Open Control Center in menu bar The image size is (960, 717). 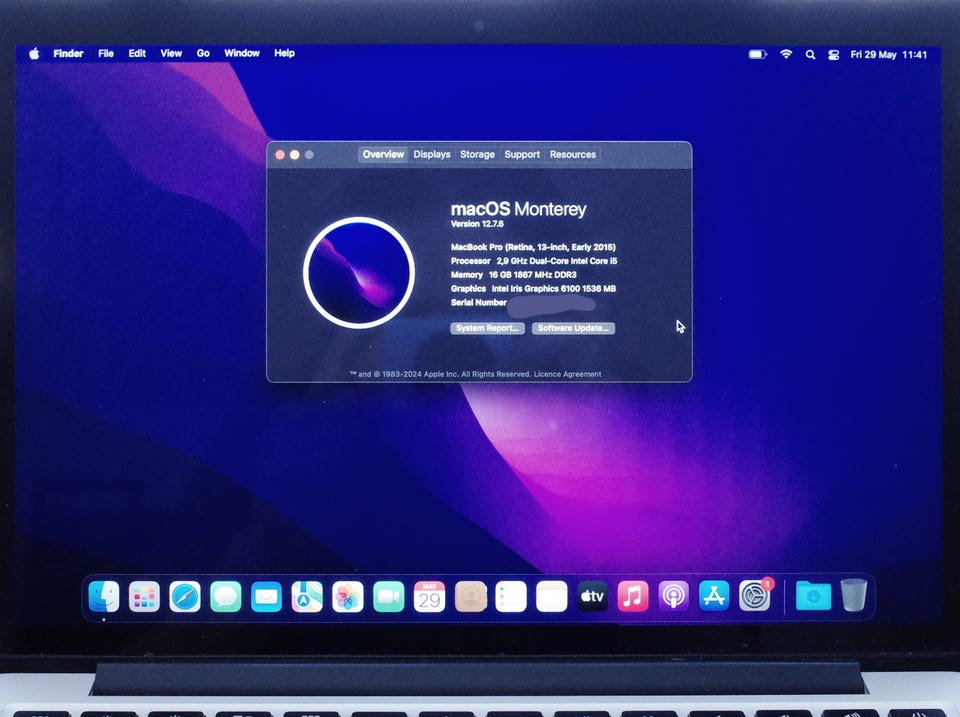tap(833, 54)
